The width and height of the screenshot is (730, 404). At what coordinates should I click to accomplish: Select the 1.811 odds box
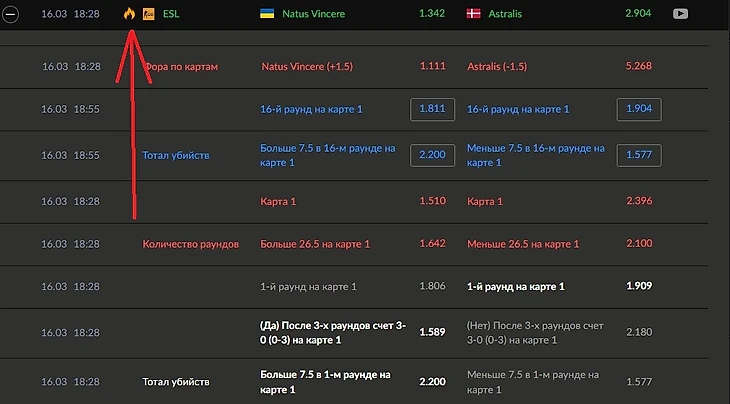tap(433, 109)
